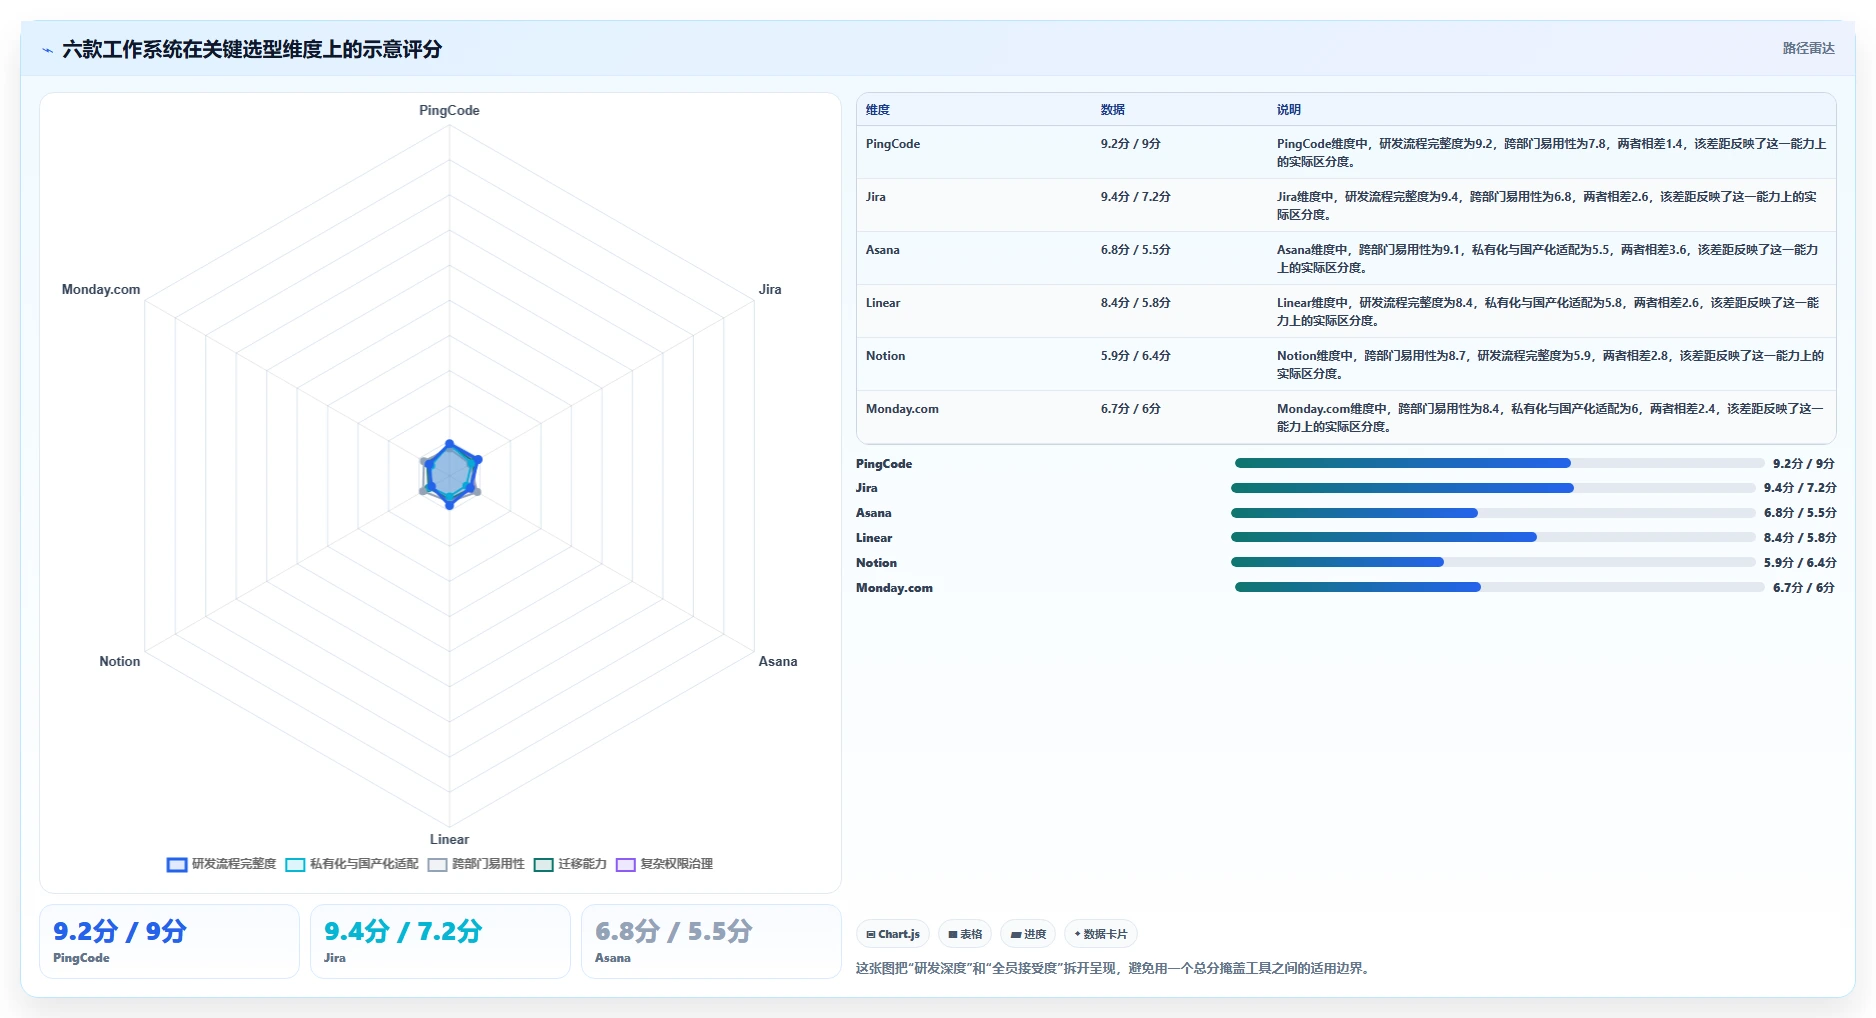Click 8.4分 / 5.8分 in the table's Linear row
This screenshot has width=1876, height=1018.
(x=1136, y=303)
